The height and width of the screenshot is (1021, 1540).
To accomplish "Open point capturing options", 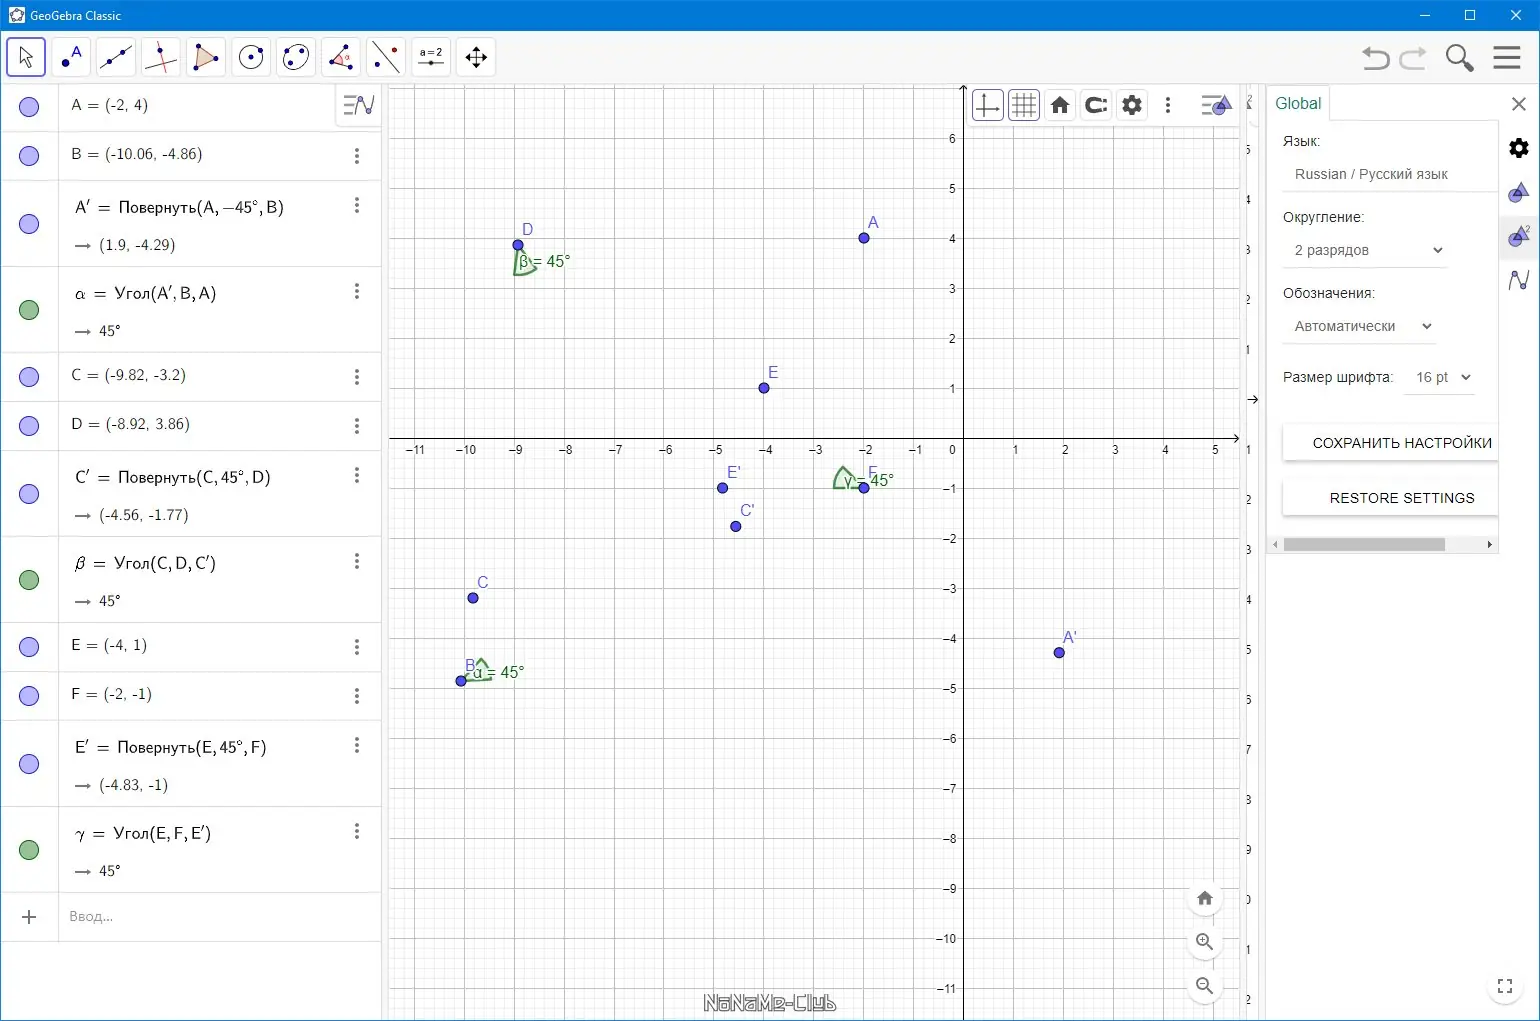I will point(1096,105).
